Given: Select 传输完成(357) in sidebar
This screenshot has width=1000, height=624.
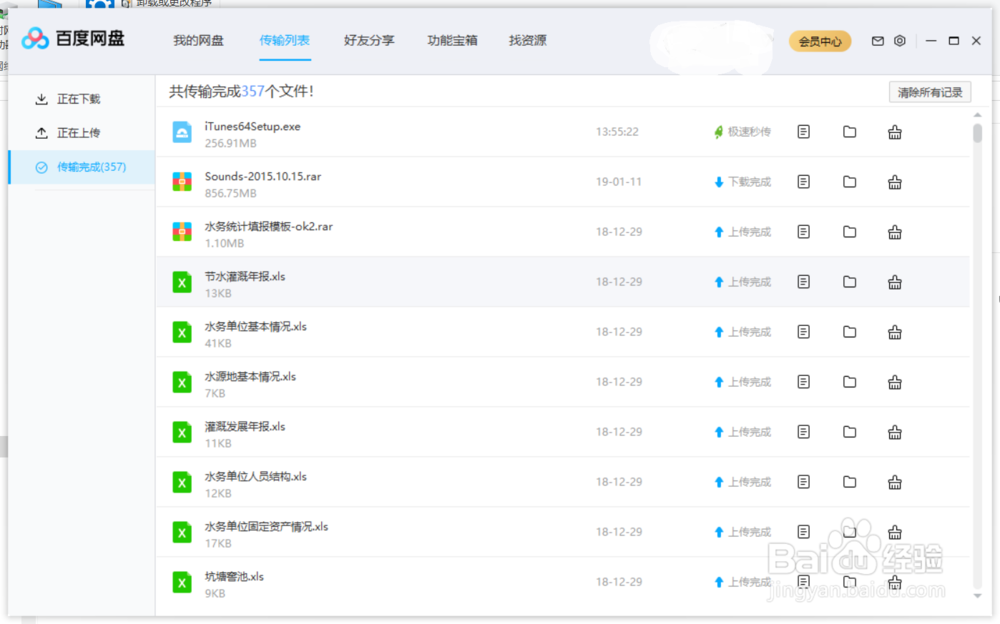Looking at the screenshot, I should (x=82, y=167).
